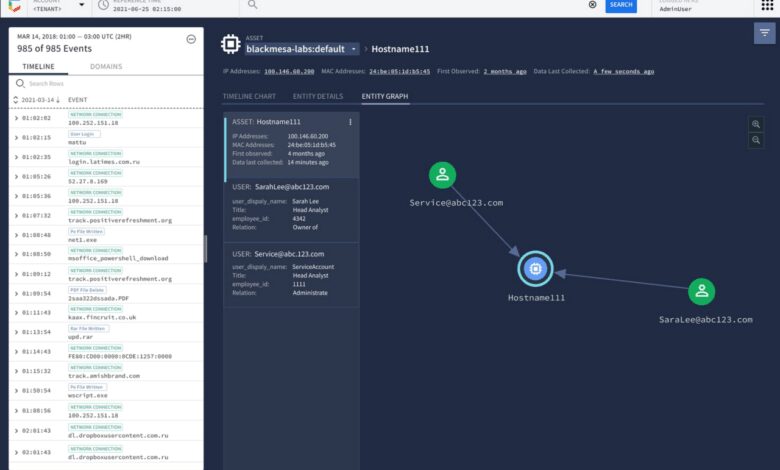Image resolution: width=780 pixels, height=470 pixels.
Task: Click the events panel resize handle
Action: tap(205, 249)
